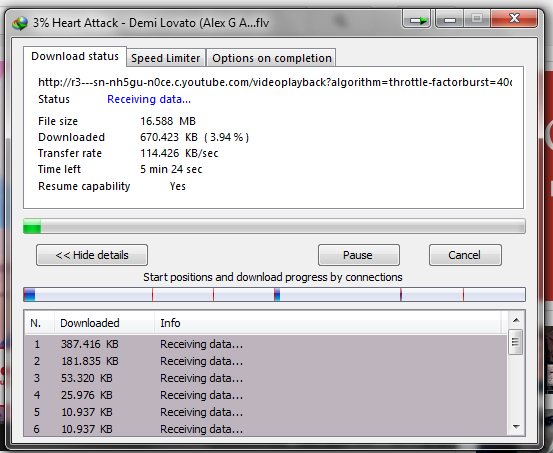The width and height of the screenshot is (553, 453).
Task: Select connection row number 5
Action: click(x=266, y=412)
